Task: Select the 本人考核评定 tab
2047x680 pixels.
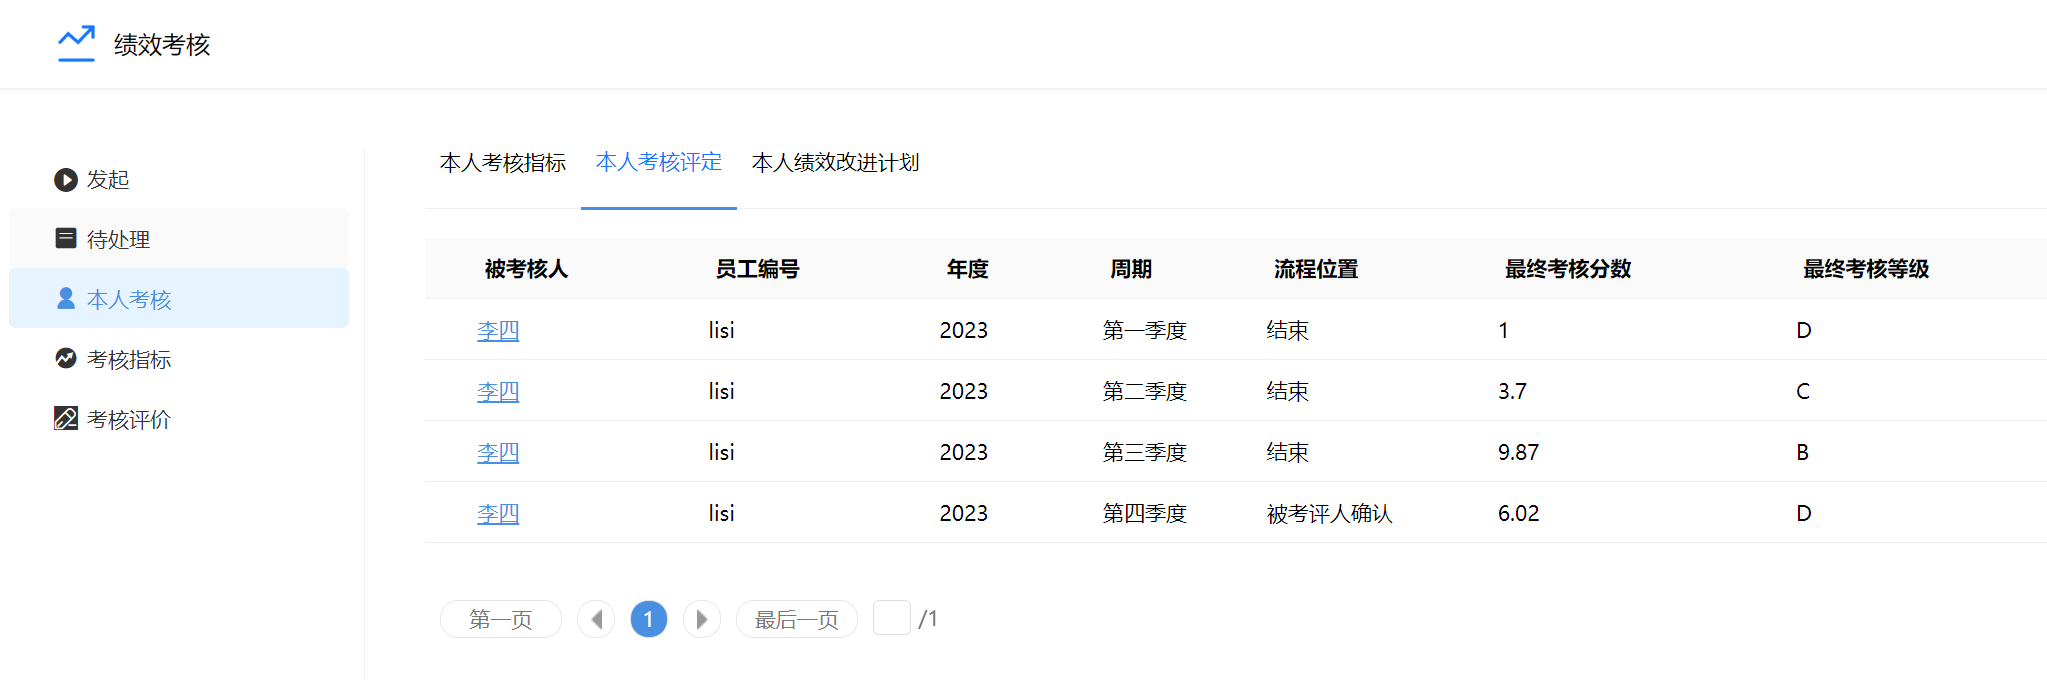Action: [x=658, y=163]
